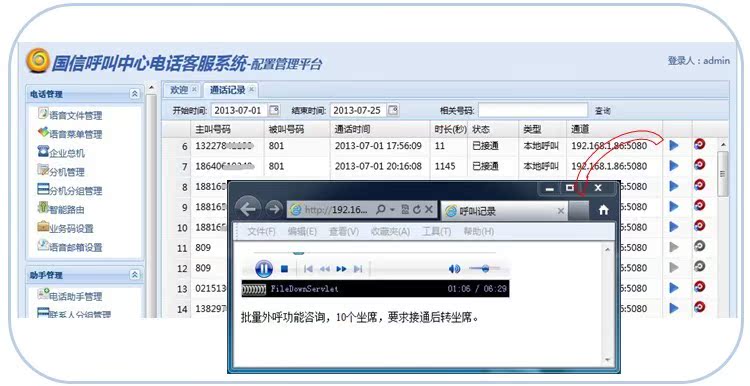Play the recording for row 10
Viewport: 750px width, 386px height.
click(674, 227)
